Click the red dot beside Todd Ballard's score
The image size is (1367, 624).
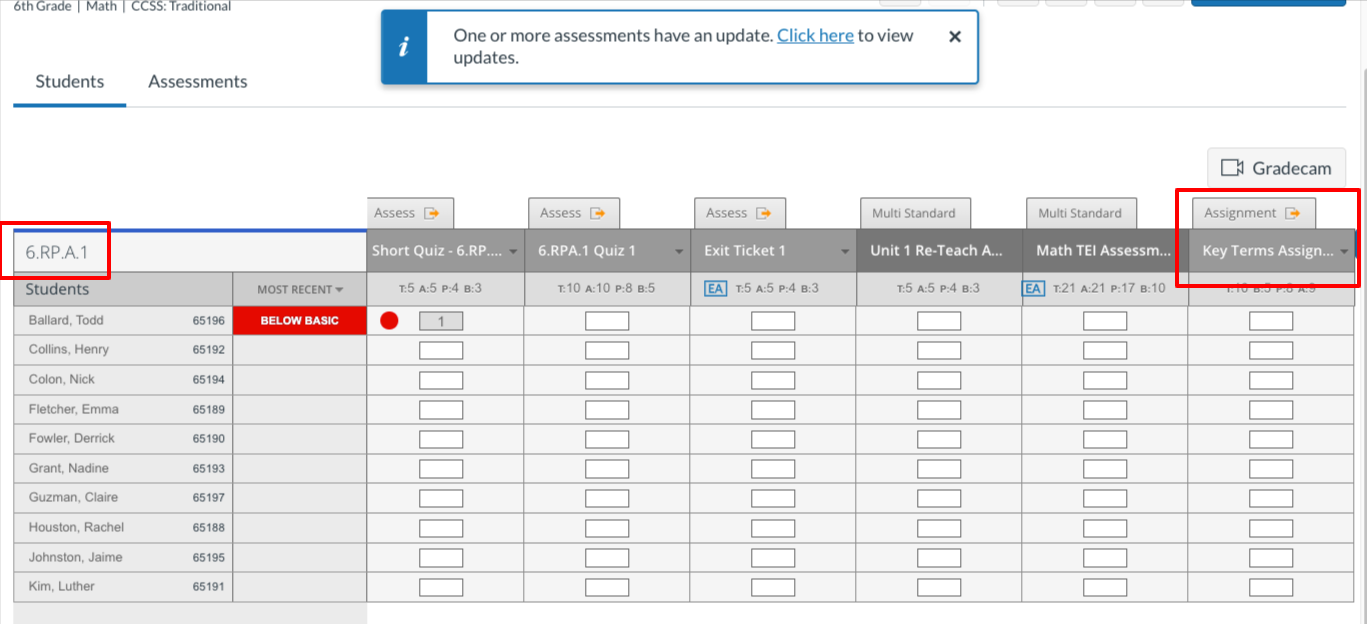(x=389, y=321)
